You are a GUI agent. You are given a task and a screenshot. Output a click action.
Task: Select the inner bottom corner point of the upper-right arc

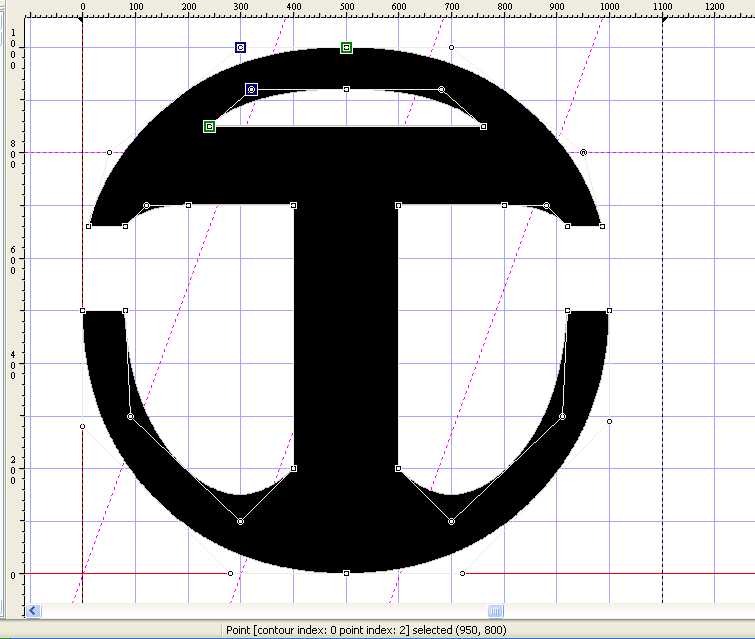[x=568, y=226]
